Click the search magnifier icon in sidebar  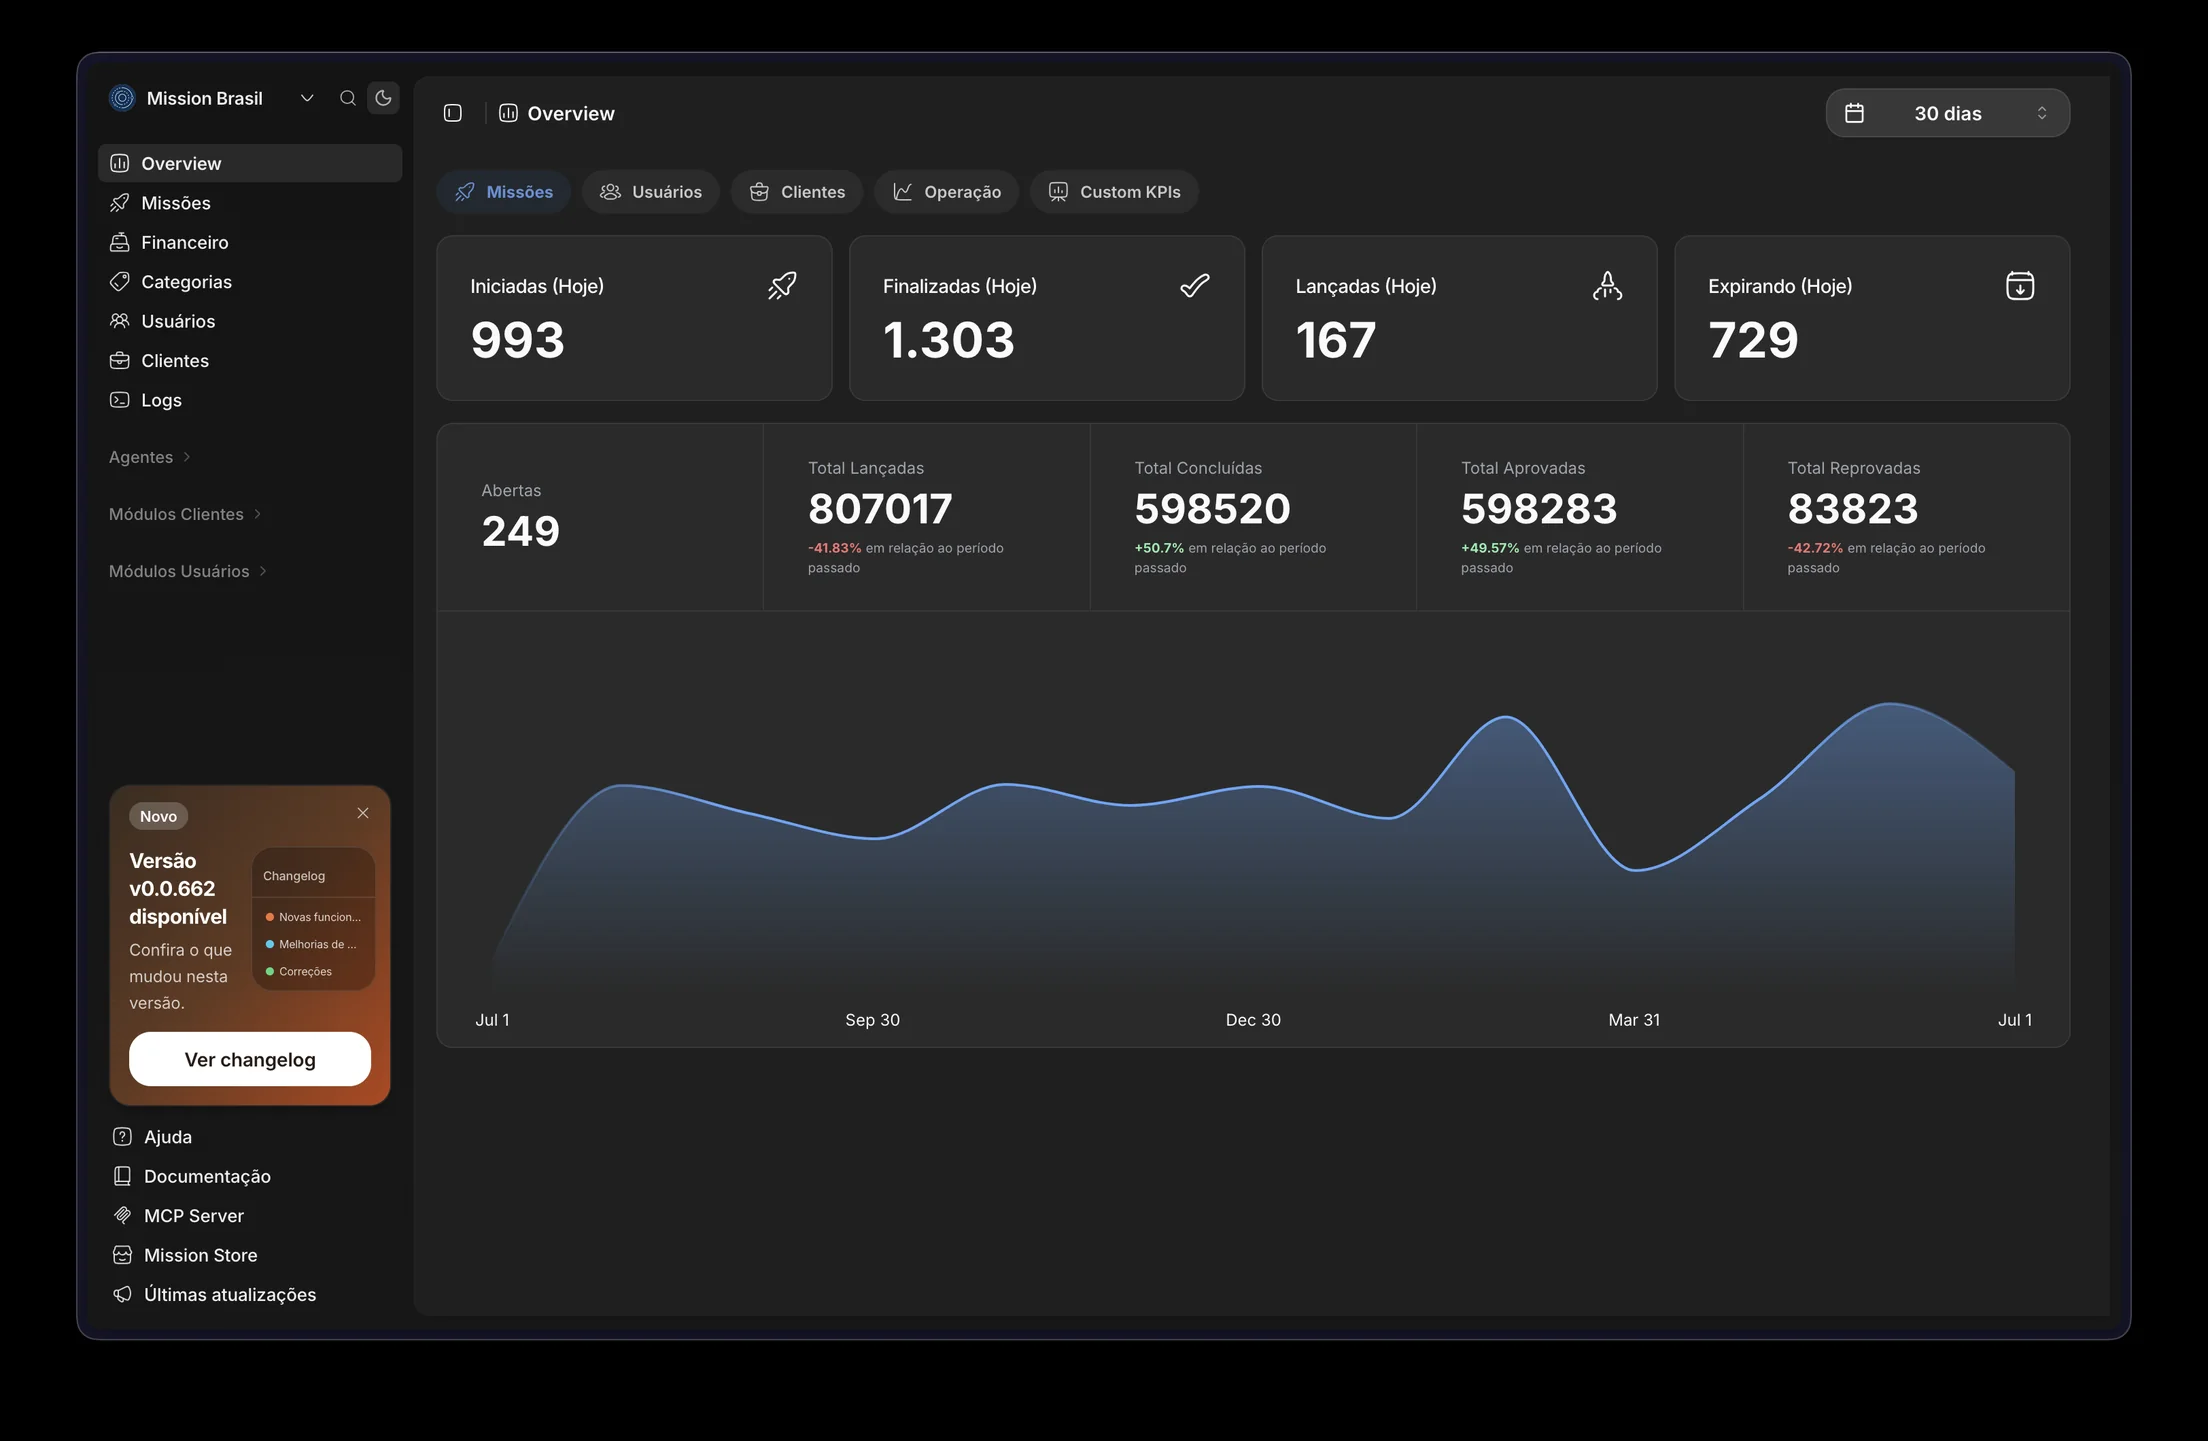[348, 98]
